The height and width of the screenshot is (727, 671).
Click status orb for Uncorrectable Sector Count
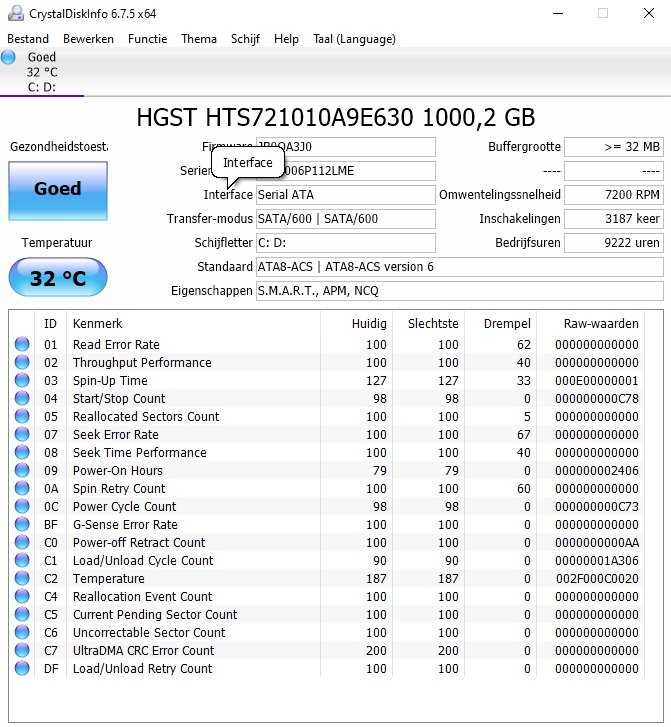coord(22,632)
